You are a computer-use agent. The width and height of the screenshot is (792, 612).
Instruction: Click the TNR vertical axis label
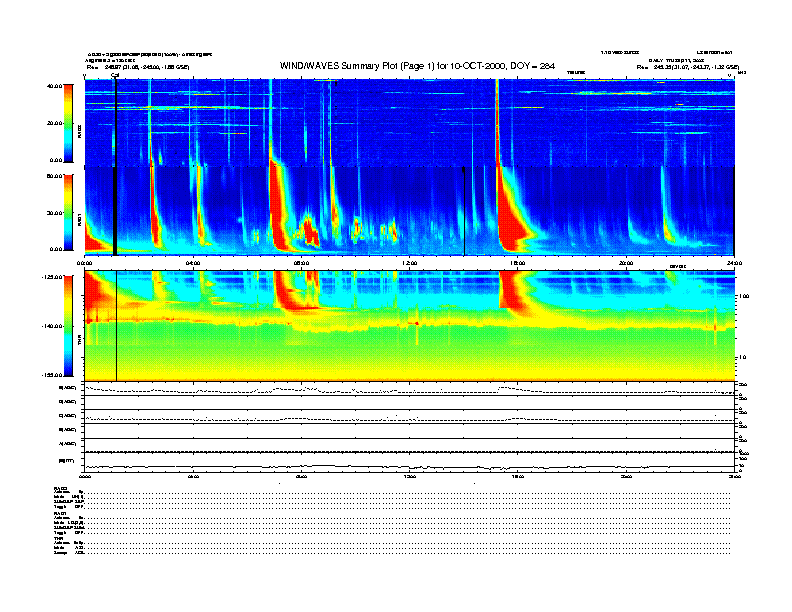pyautogui.click(x=80, y=341)
